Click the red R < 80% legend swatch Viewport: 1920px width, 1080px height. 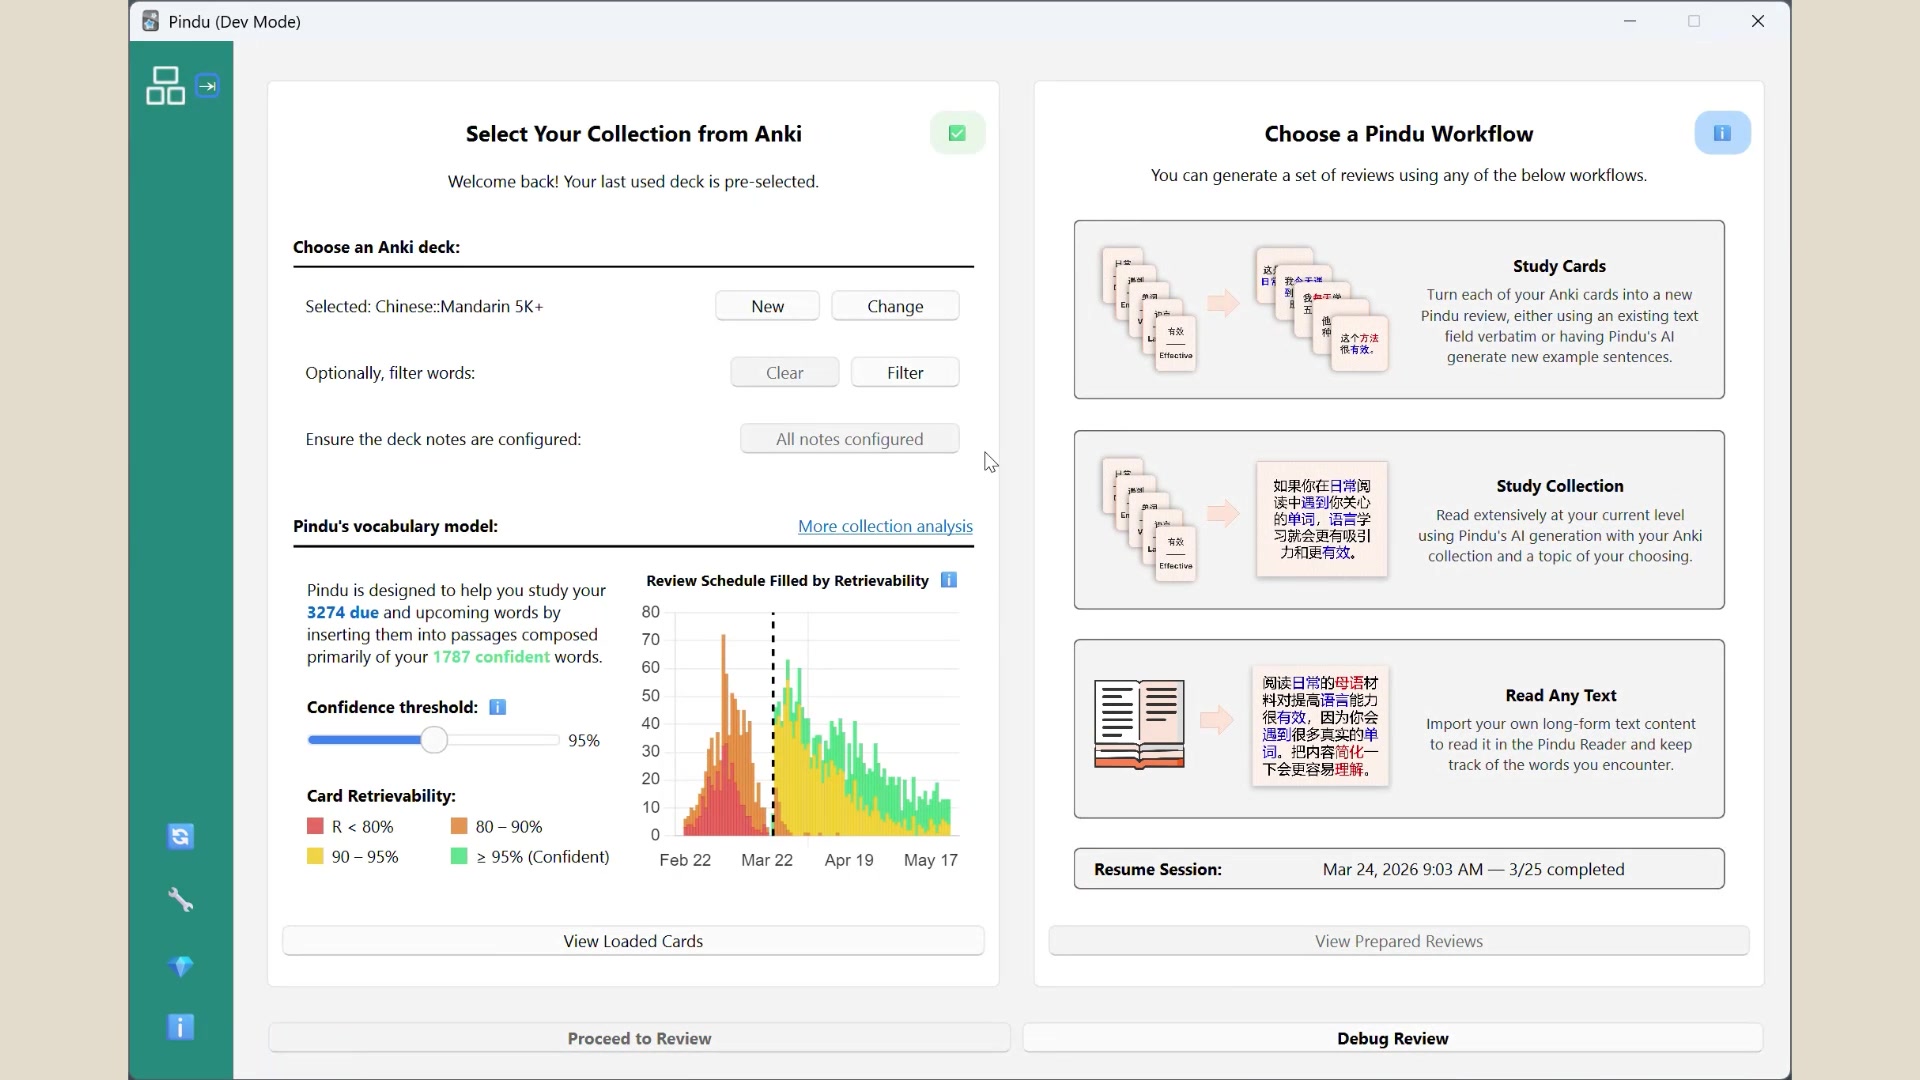click(315, 826)
